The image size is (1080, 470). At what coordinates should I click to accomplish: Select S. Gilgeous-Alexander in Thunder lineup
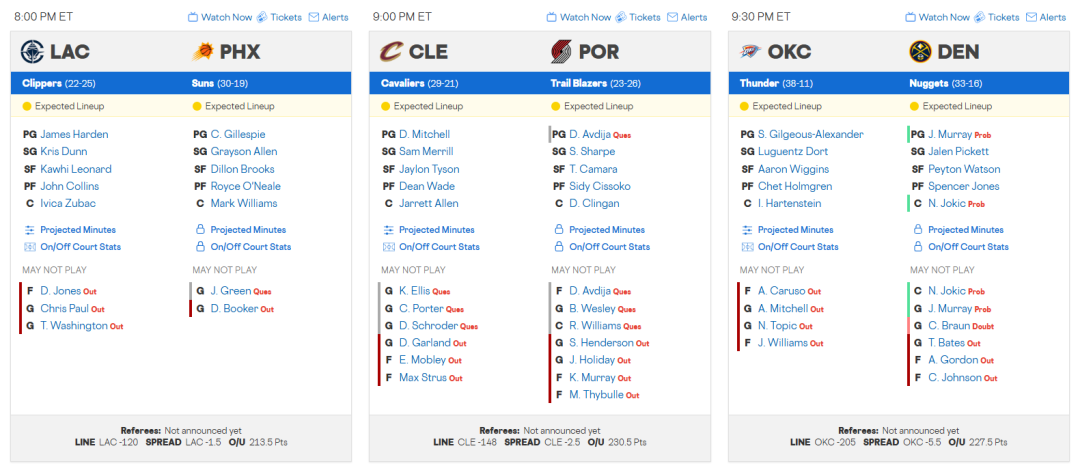810,134
